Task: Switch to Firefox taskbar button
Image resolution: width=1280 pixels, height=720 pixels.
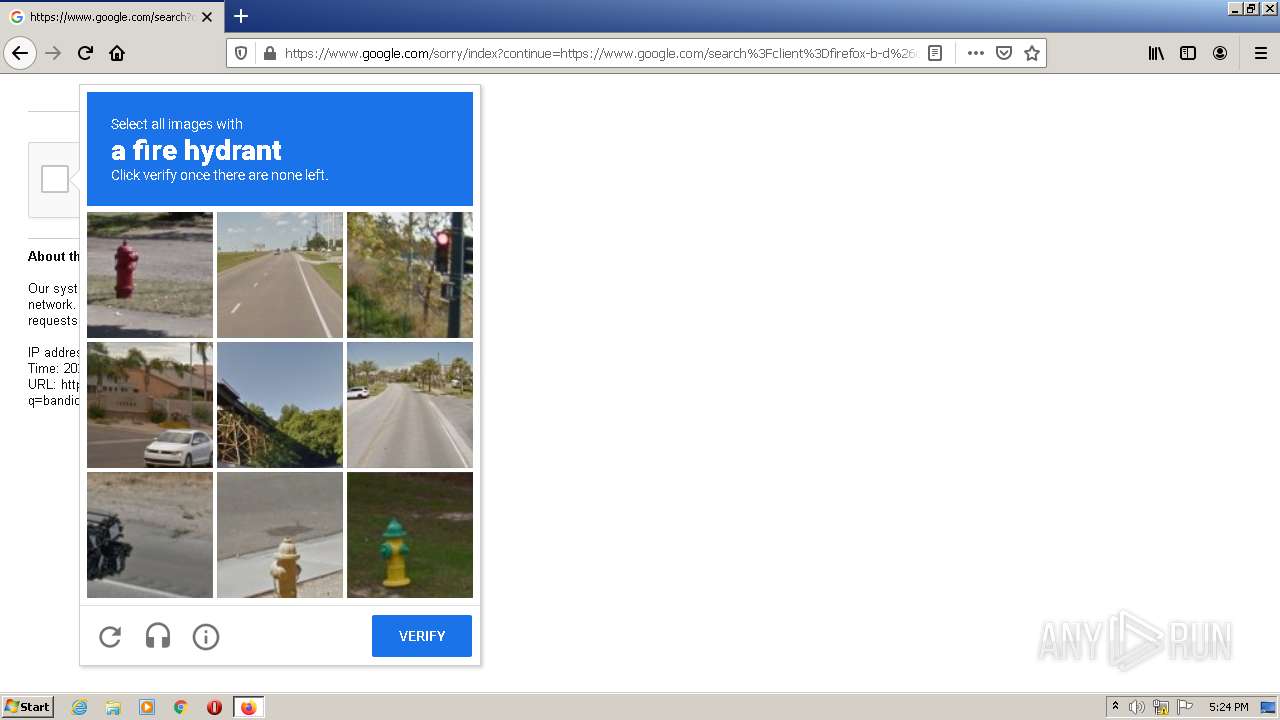Action: click(248, 707)
